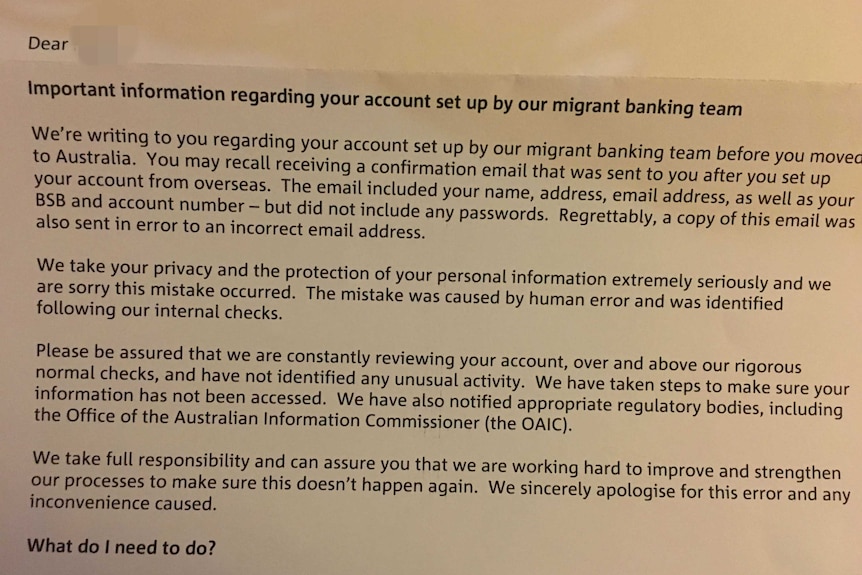The height and width of the screenshot is (575, 862).
Task: Click 'inconvenience caused' at paragraph end
Action: (123, 502)
